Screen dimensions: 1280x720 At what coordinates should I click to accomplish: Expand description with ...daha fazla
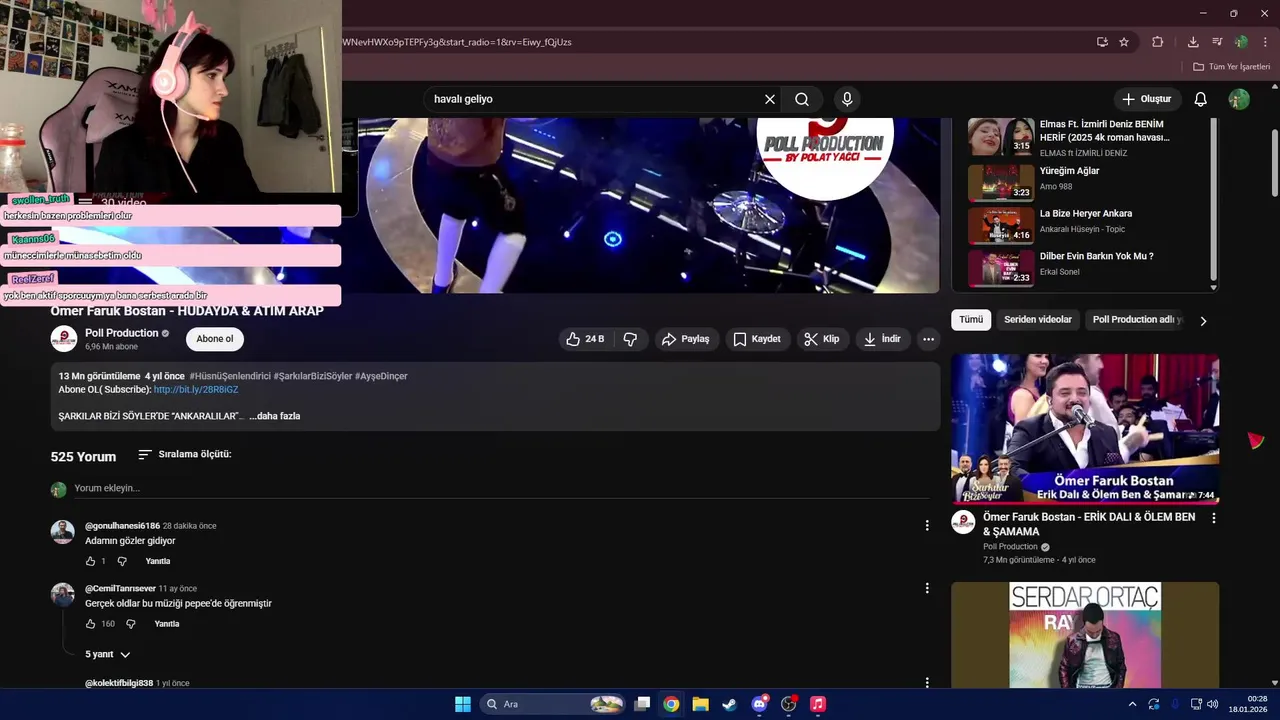(275, 416)
